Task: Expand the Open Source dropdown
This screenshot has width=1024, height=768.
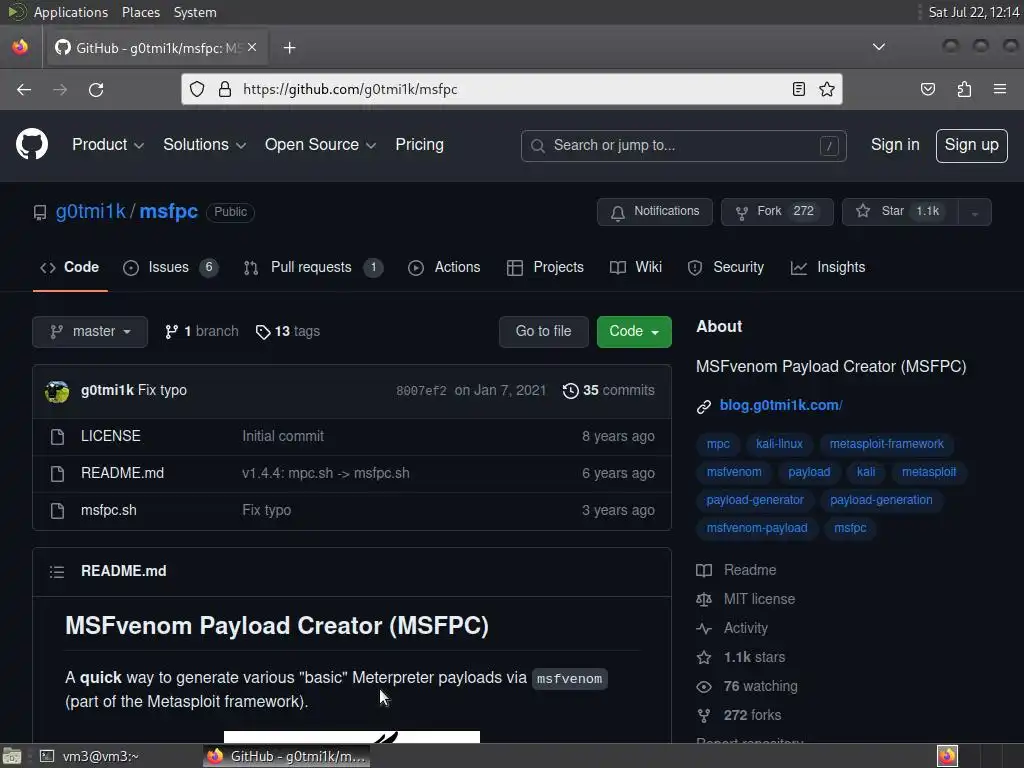Action: tap(320, 145)
